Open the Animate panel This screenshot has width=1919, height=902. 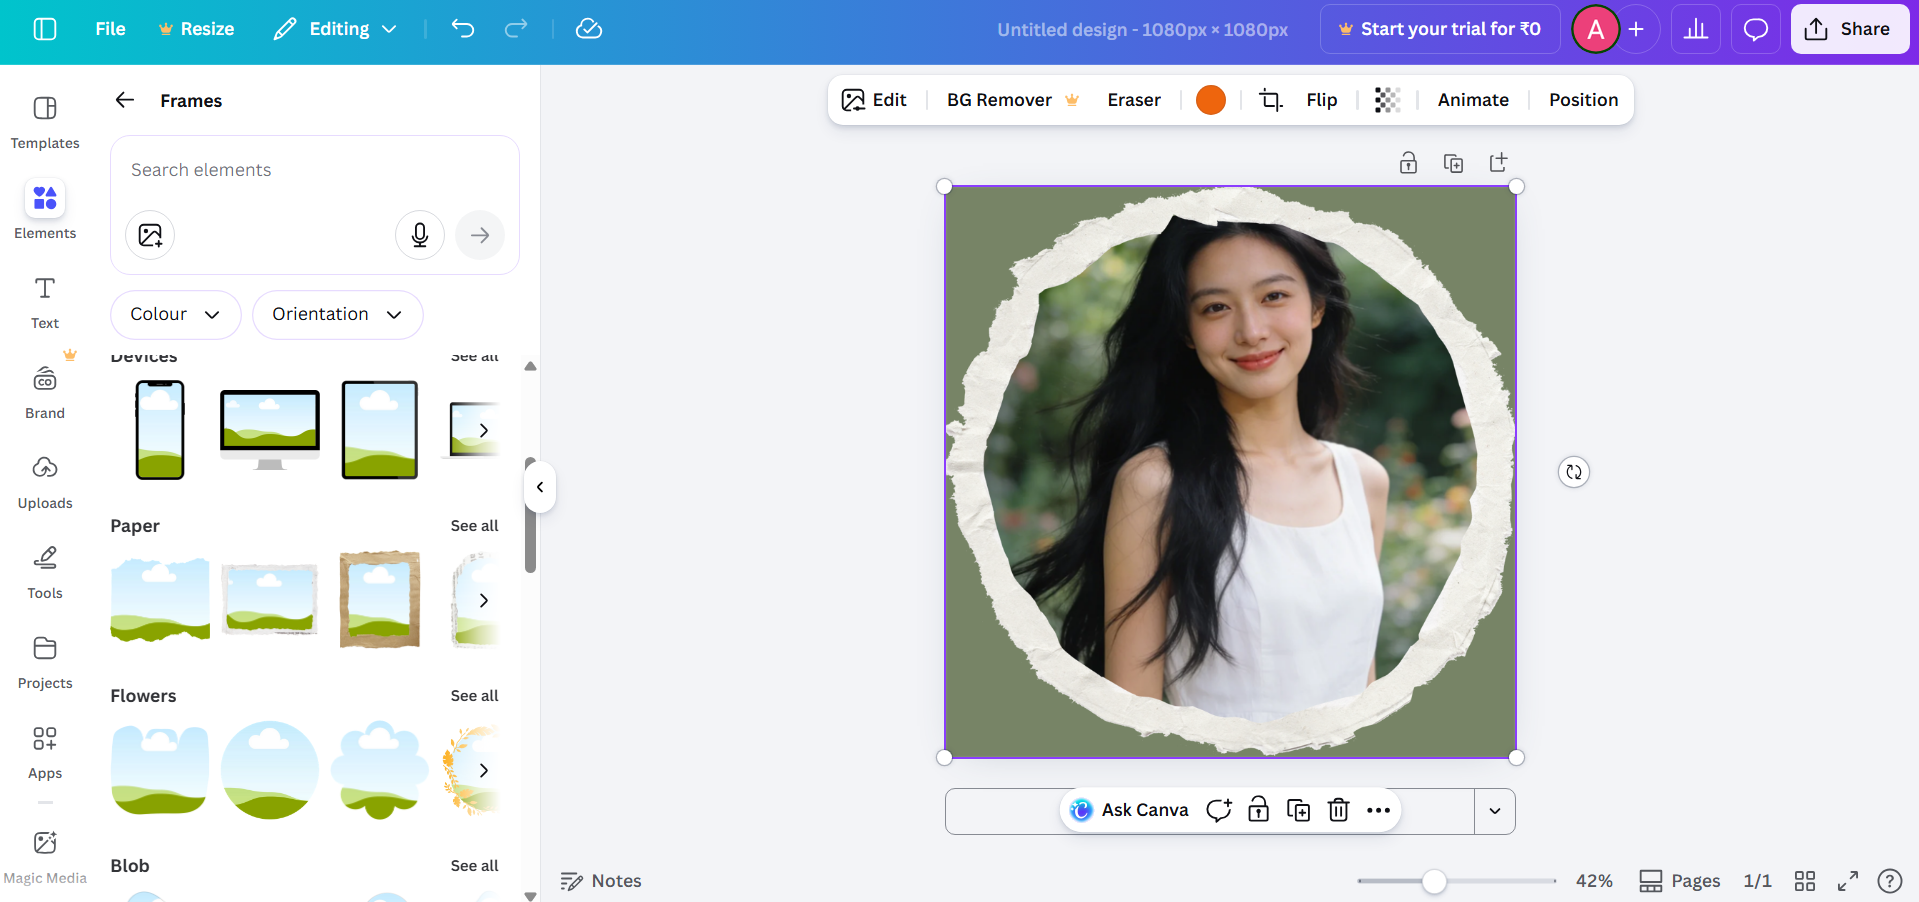pyautogui.click(x=1473, y=100)
